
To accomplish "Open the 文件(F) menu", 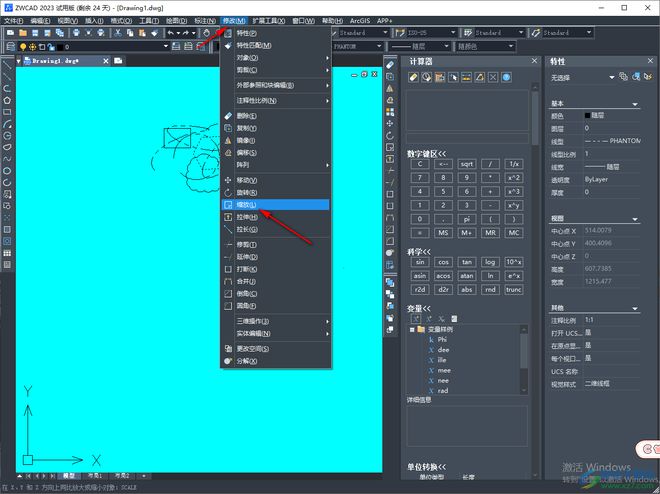I will pos(13,21).
